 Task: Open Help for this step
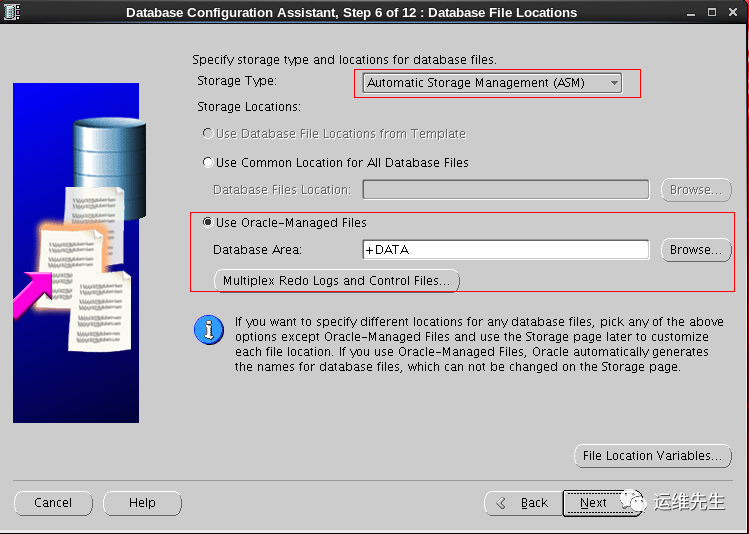(142, 503)
